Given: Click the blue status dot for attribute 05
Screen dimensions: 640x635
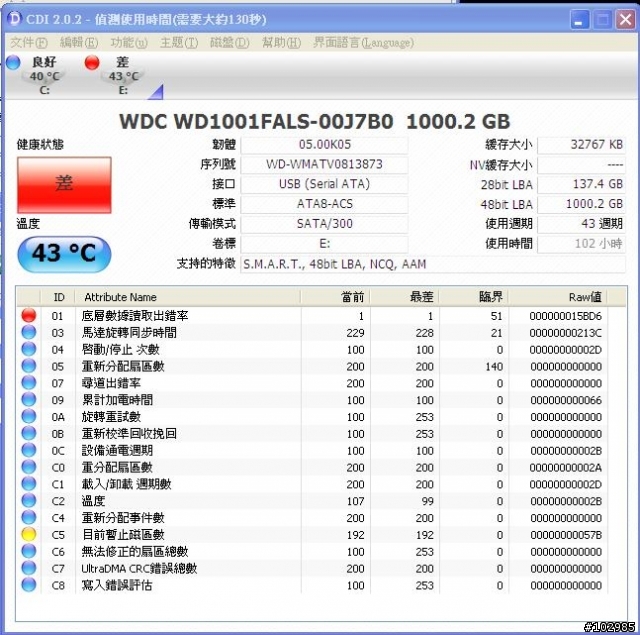Looking at the screenshot, I should [x=29, y=366].
